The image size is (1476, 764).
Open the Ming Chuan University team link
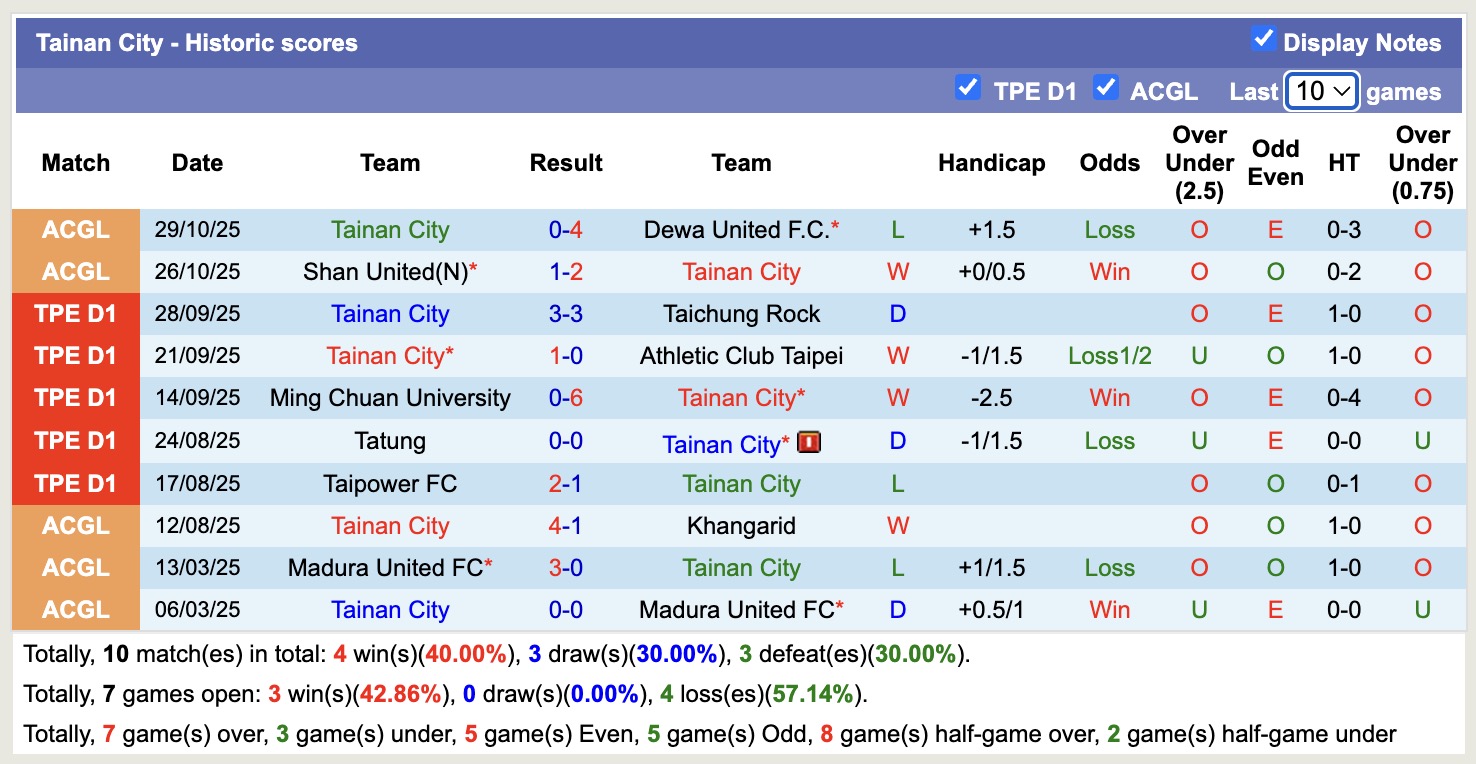pos(390,398)
